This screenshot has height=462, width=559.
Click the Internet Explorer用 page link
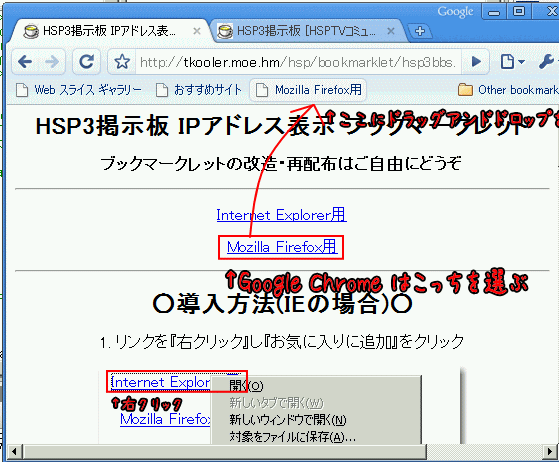(x=281, y=215)
